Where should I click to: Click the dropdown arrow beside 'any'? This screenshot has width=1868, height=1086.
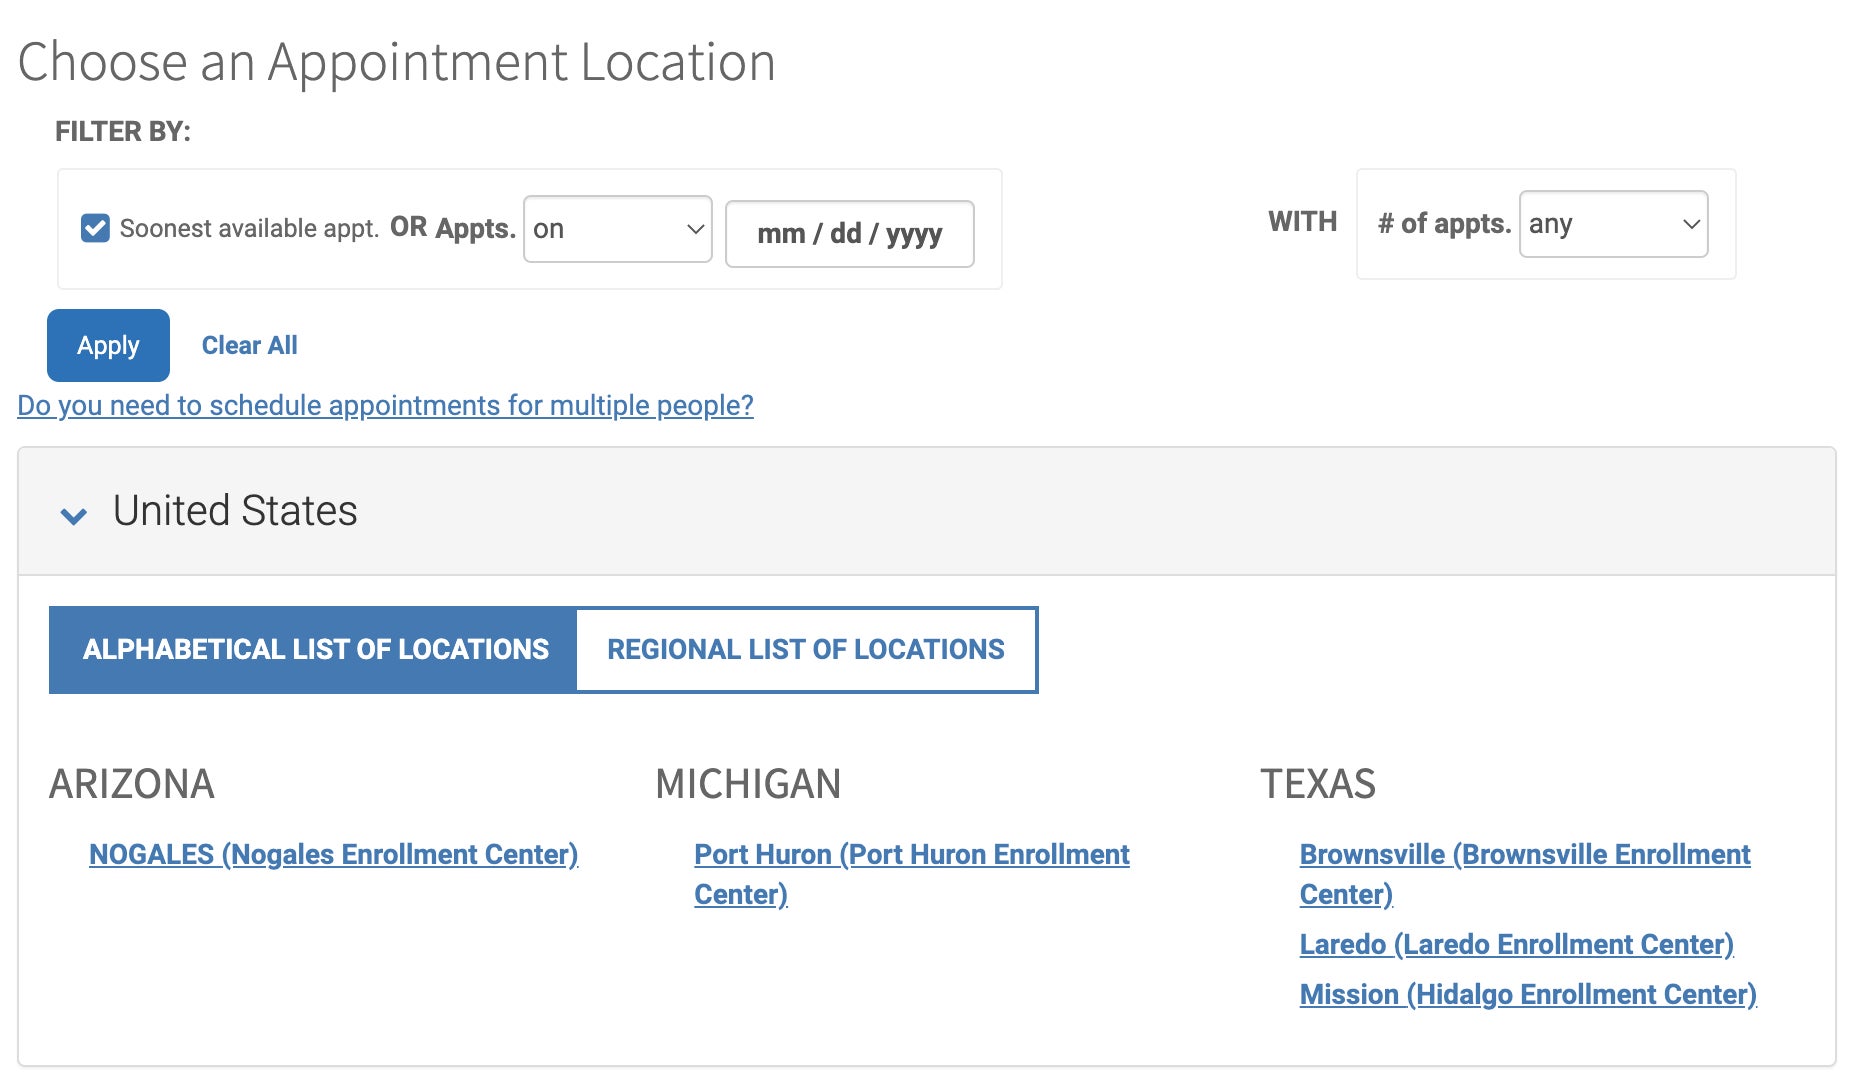[1691, 224]
